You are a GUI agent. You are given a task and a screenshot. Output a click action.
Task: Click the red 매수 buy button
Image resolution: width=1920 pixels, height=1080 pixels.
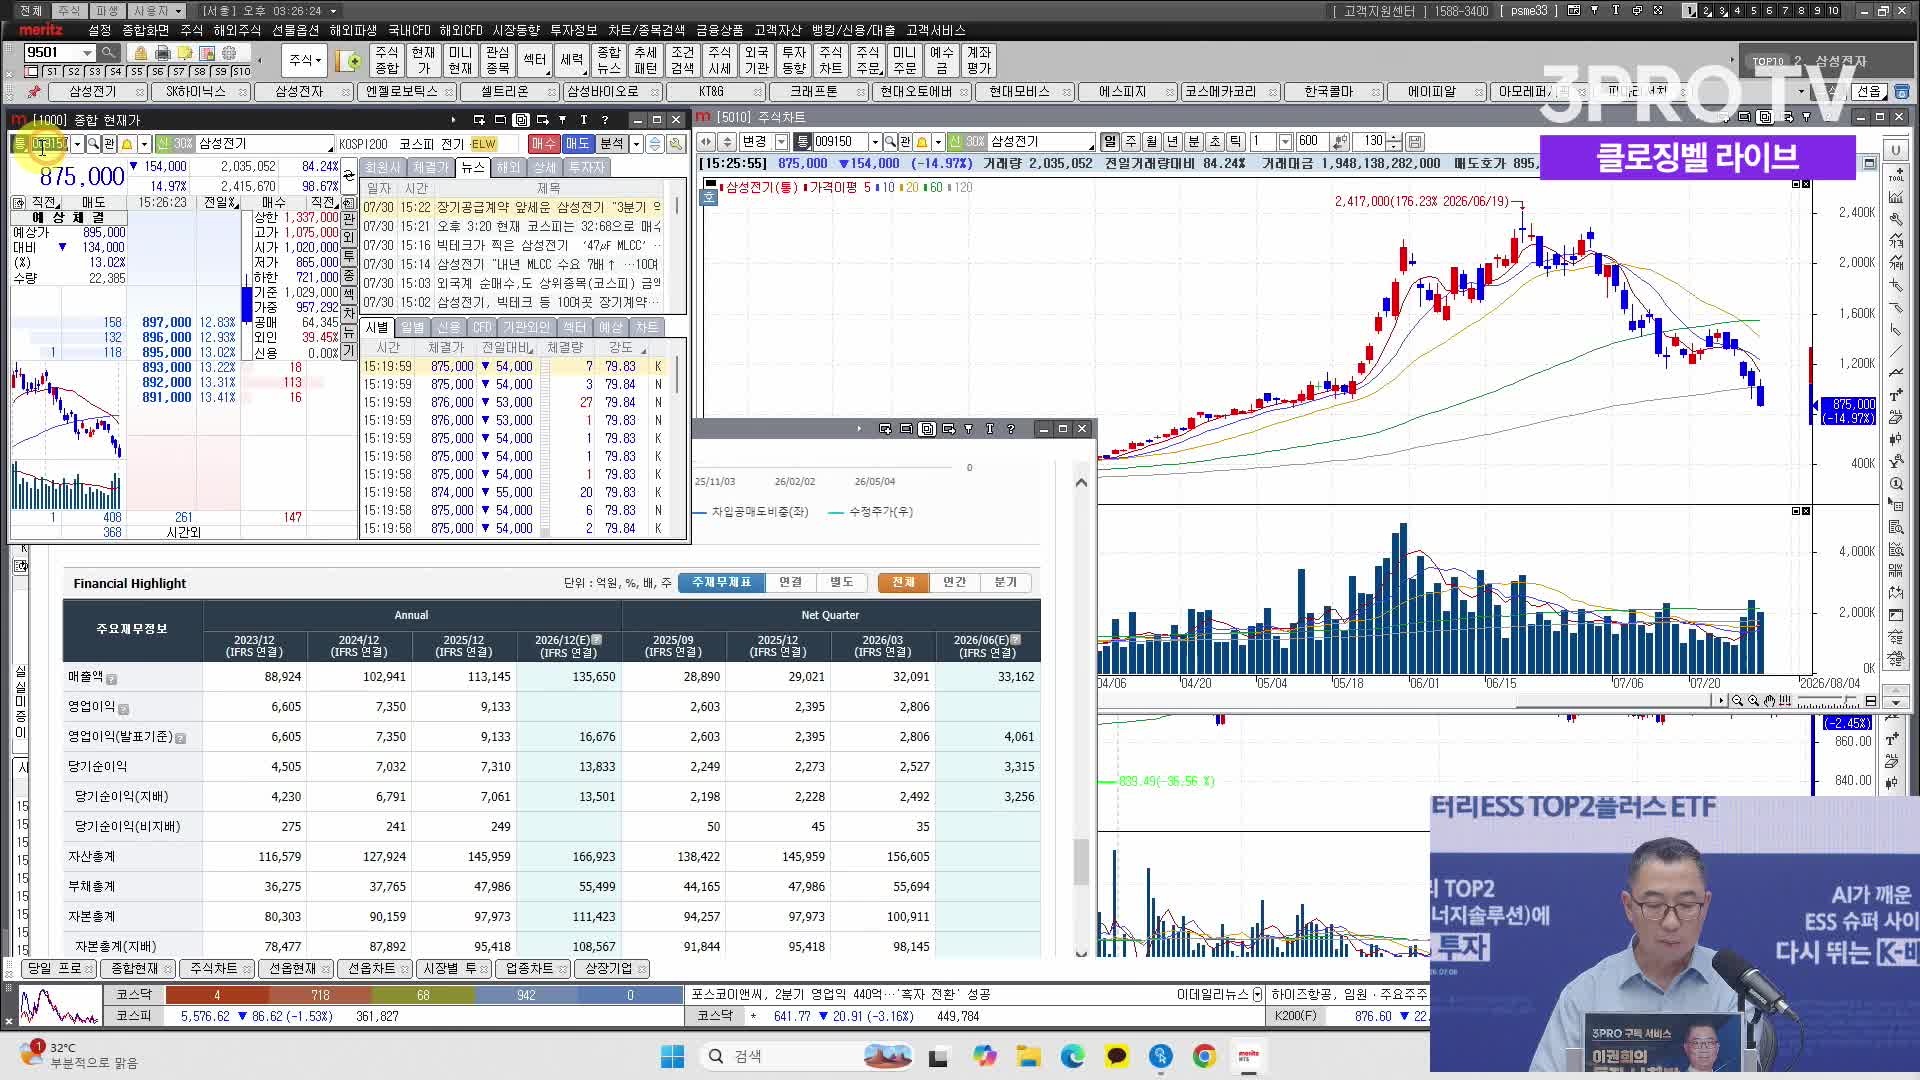pos(543,144)
